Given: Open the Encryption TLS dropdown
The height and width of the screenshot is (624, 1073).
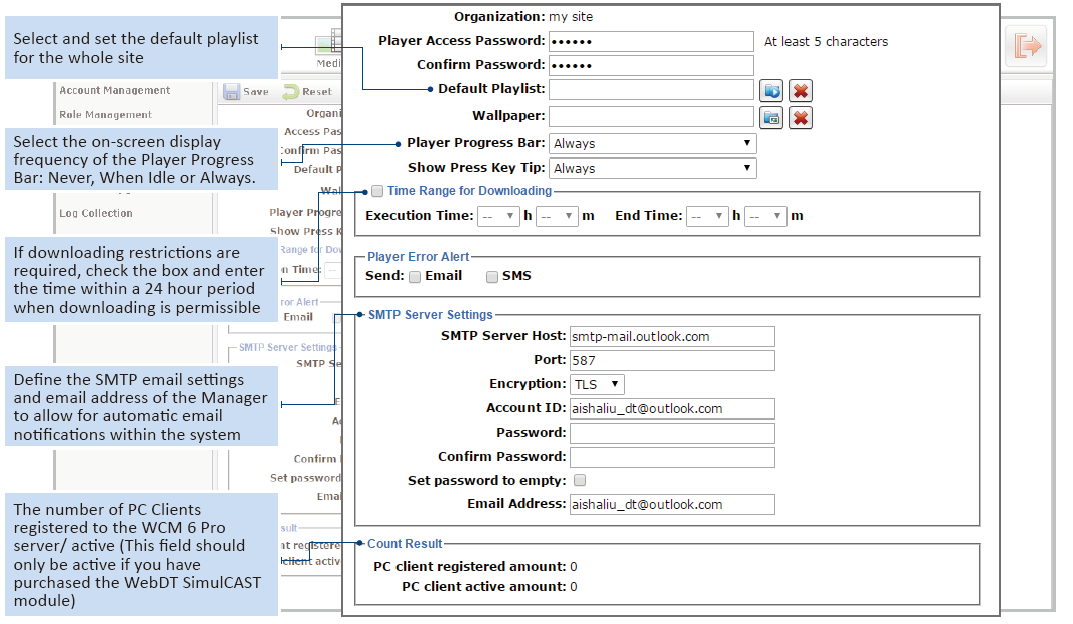Looking at the screenshot, I should click(597, 385).
